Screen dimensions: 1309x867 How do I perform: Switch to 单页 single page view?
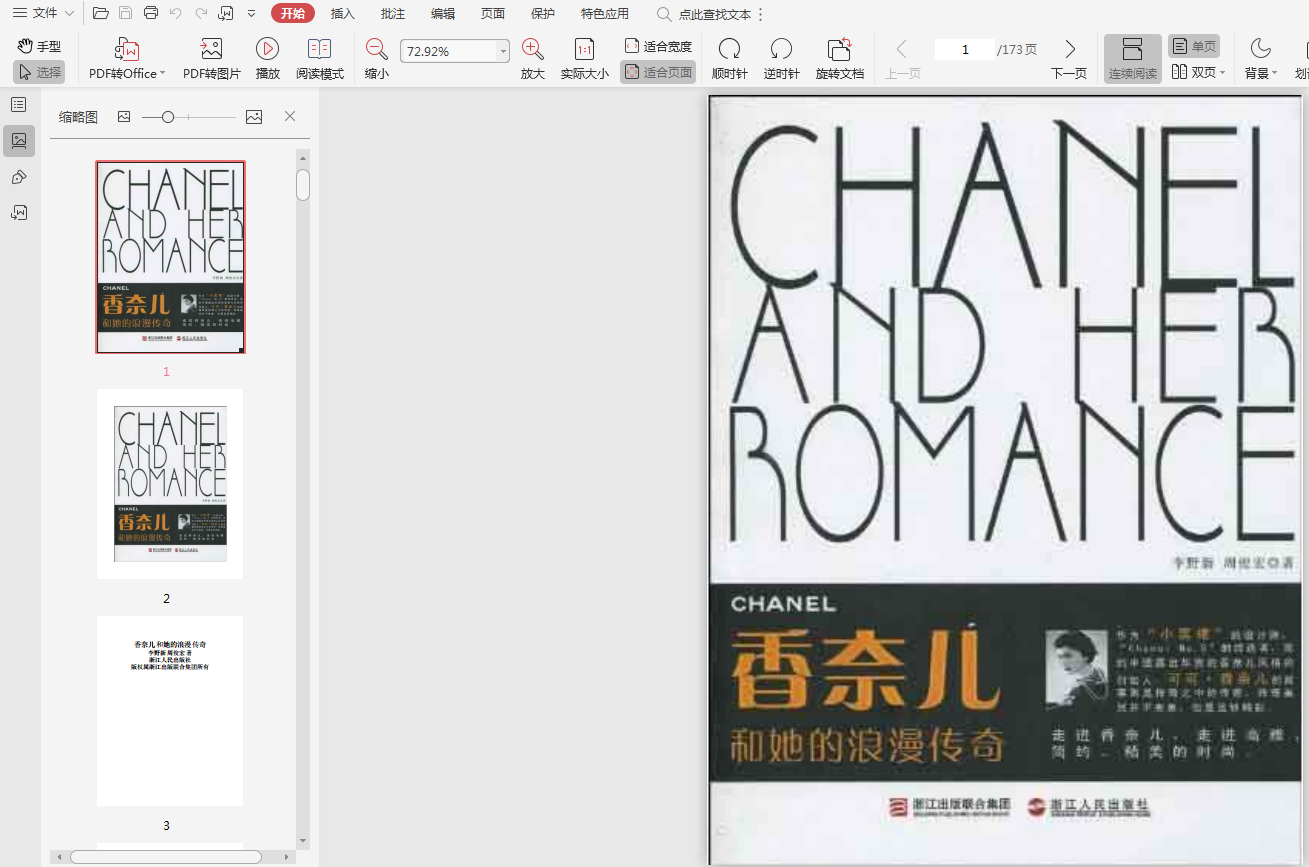[1194, 46]
